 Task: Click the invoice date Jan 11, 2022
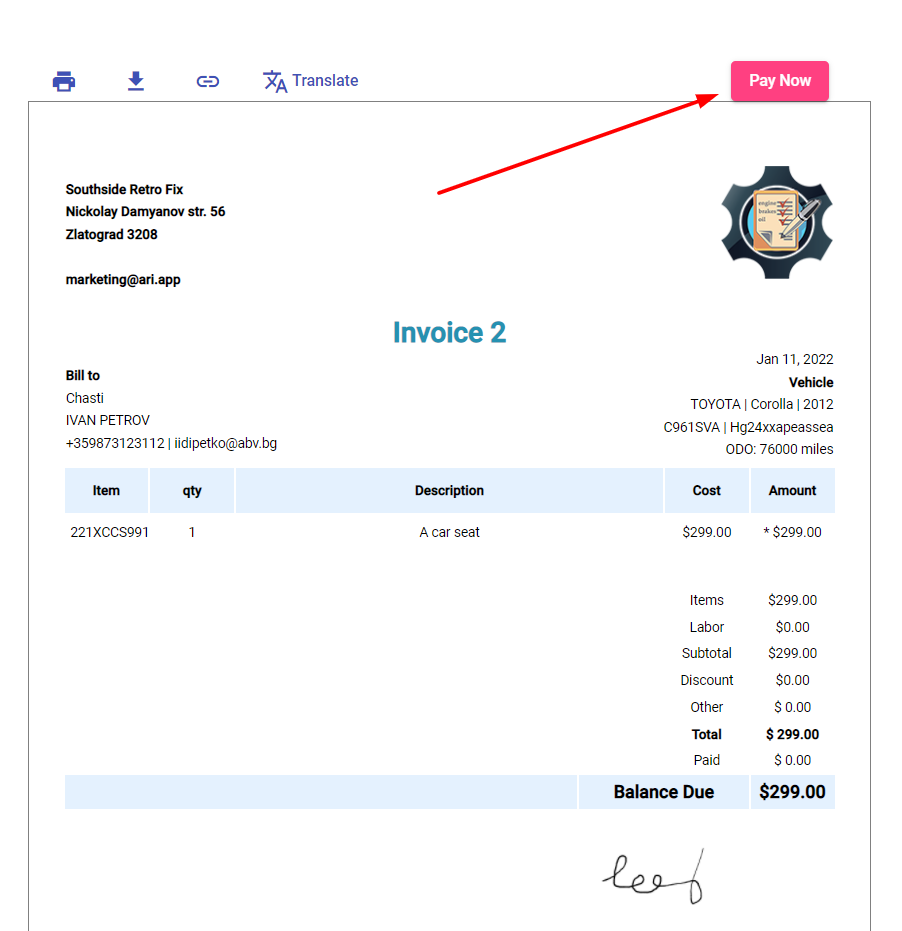[795, 359]
